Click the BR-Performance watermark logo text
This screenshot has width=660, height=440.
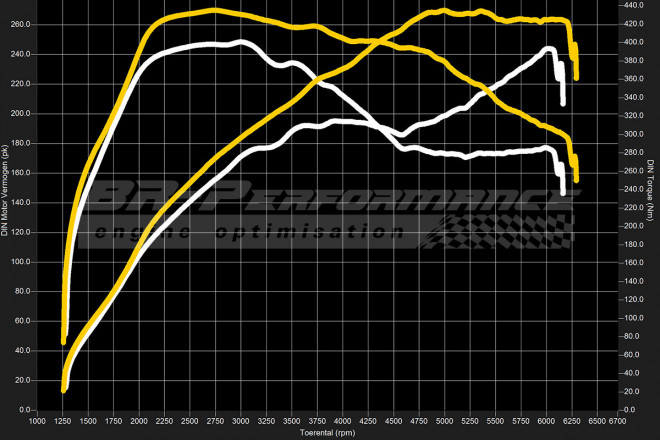[x=320, y=200]
